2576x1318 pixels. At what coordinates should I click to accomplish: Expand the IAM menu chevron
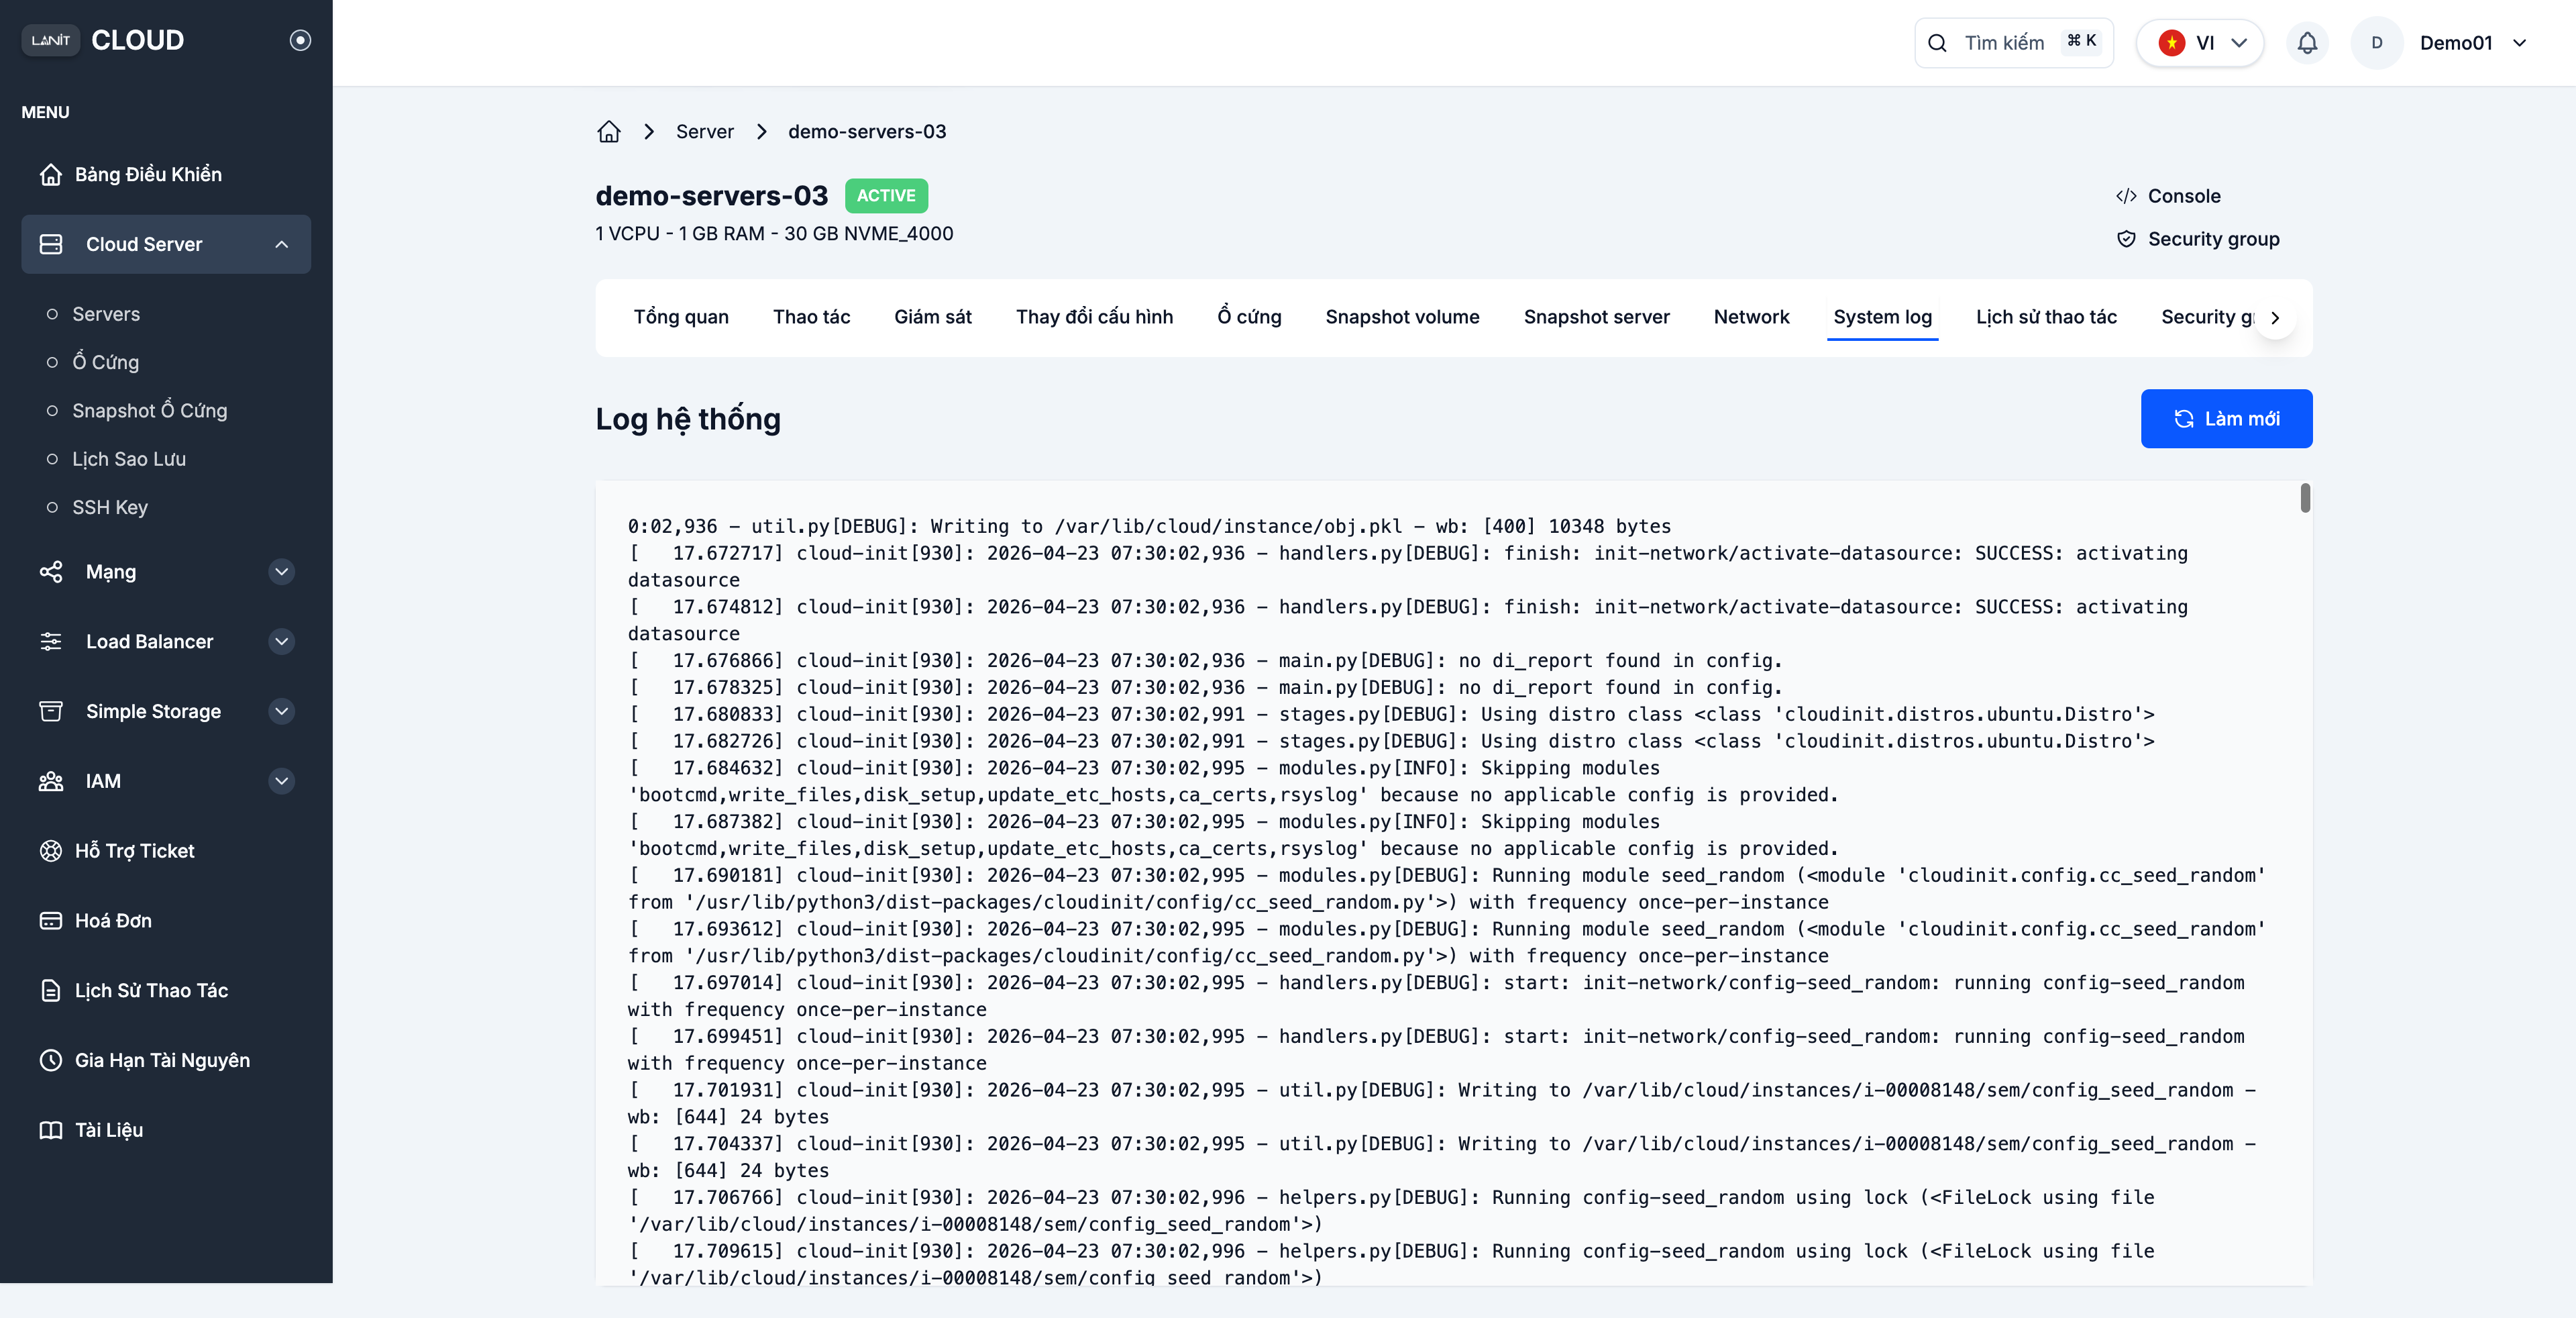pos(282,781)
